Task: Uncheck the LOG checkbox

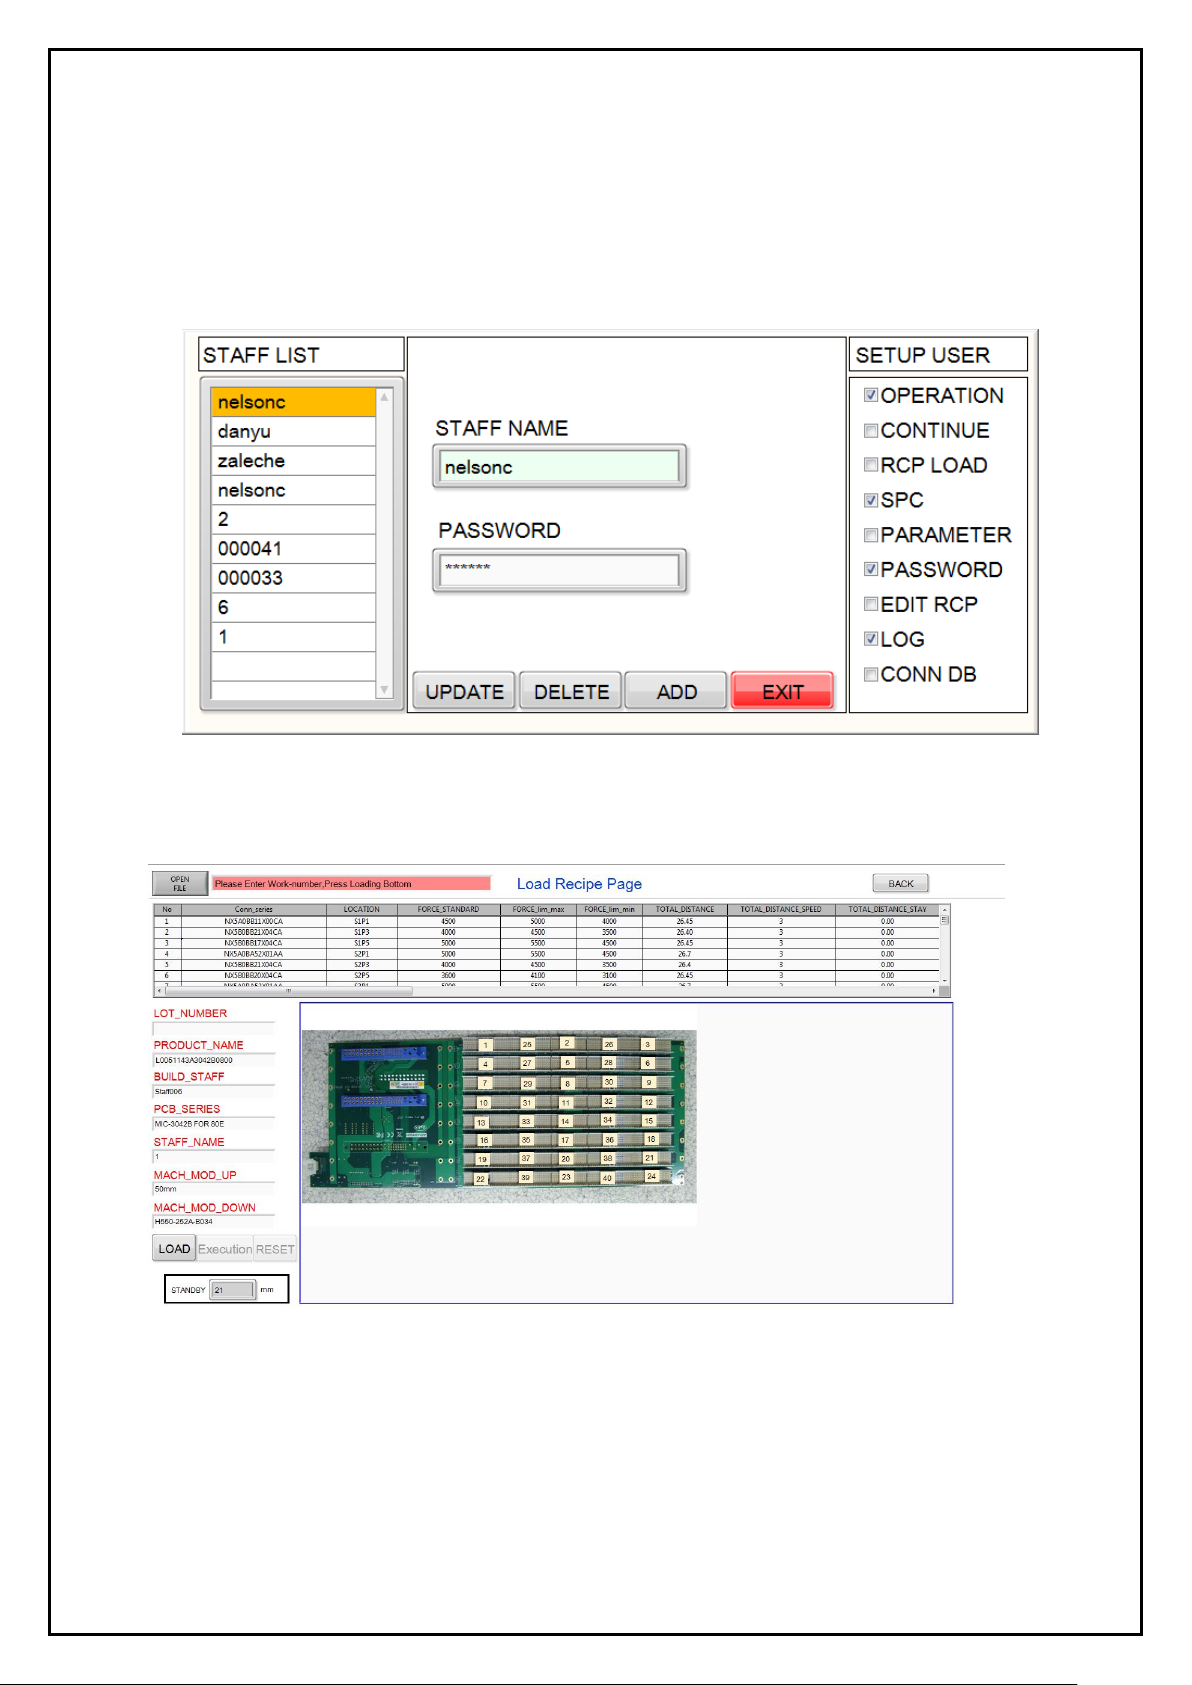Action: click(x=871, y=639)
